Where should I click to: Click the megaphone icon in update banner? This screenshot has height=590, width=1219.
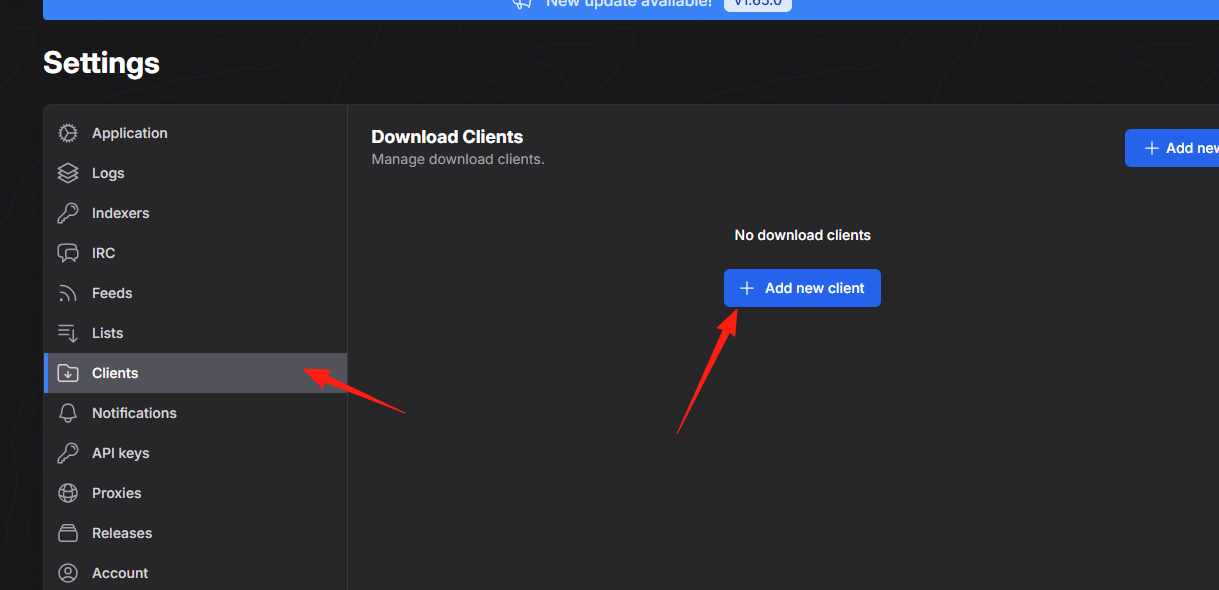[522, 3]
